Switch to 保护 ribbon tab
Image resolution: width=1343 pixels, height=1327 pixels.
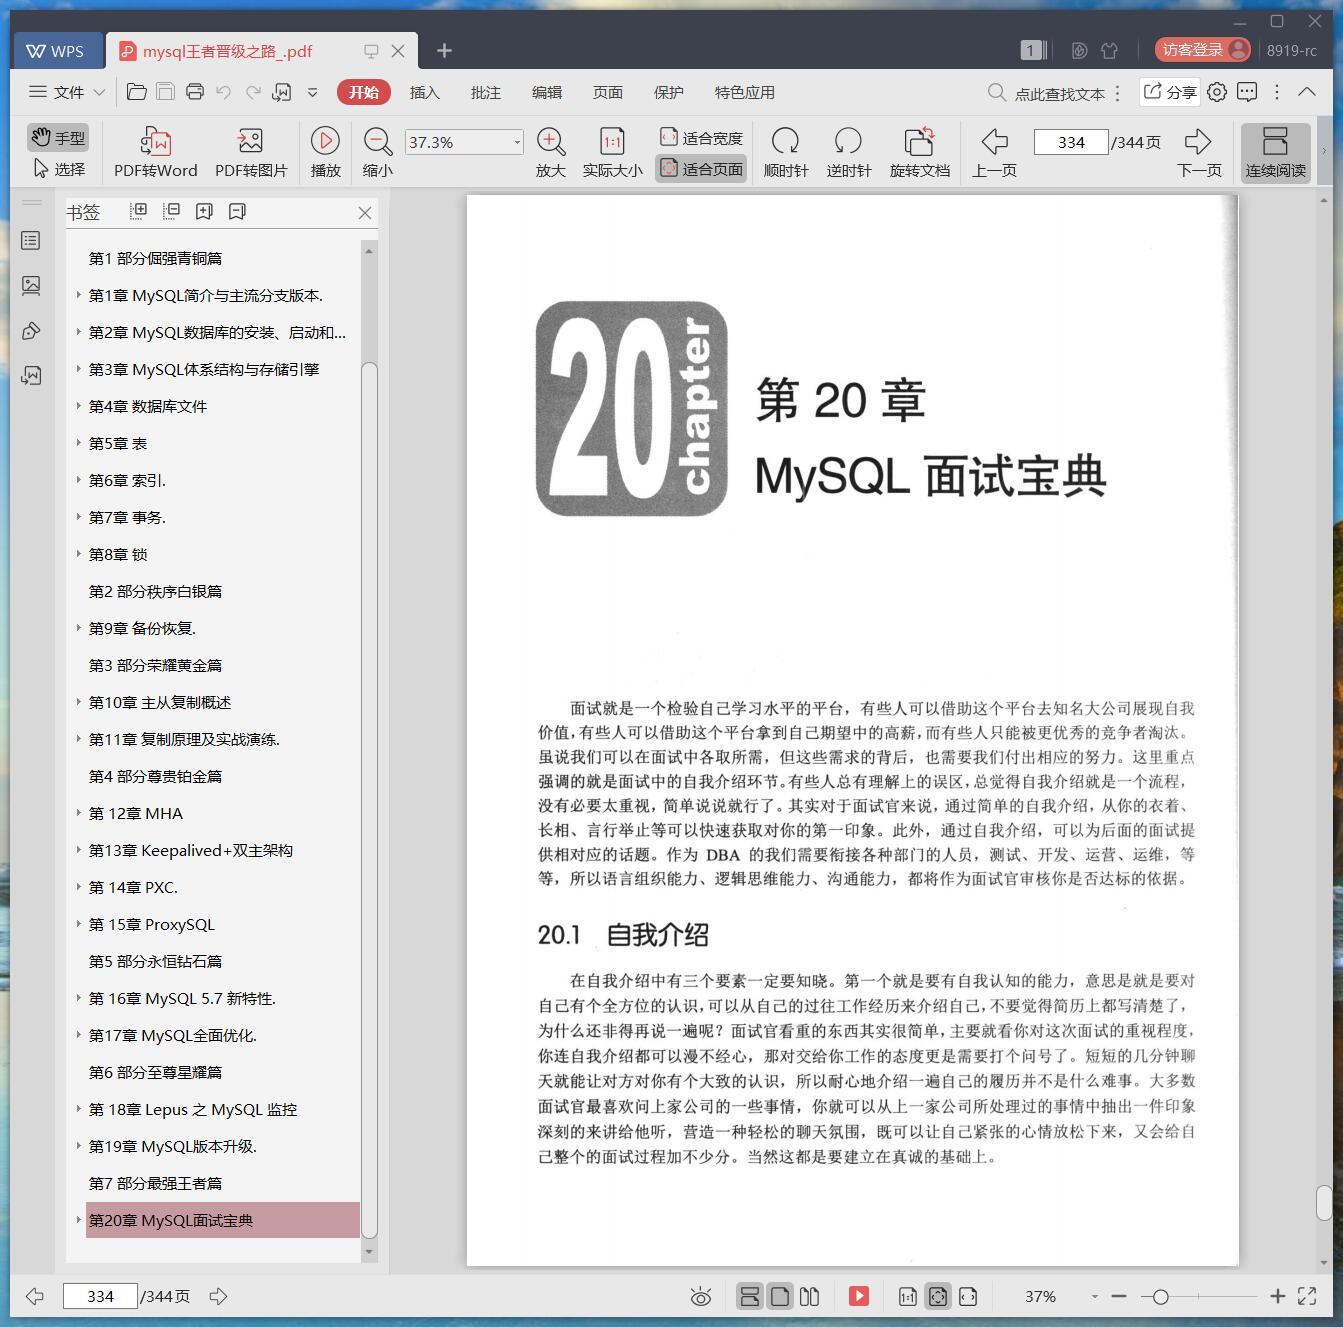click(669, 92)
